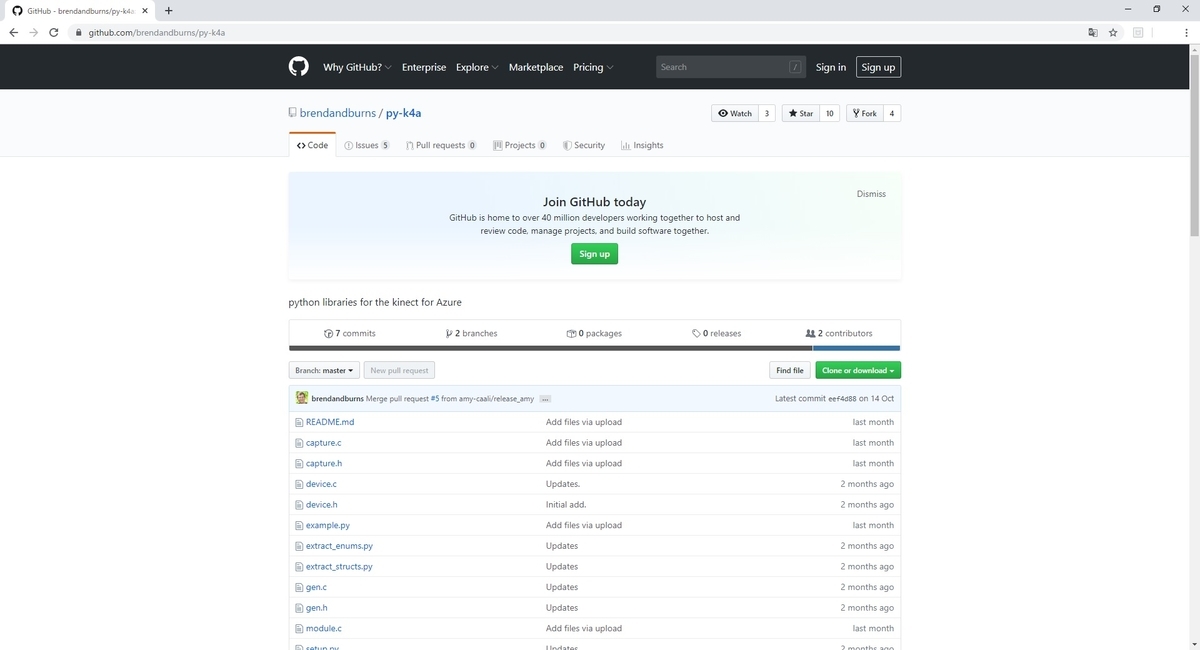Open Clone or download dropdown
The image size is (1200, 650).
pyautogui.click(x=858, y=370)
